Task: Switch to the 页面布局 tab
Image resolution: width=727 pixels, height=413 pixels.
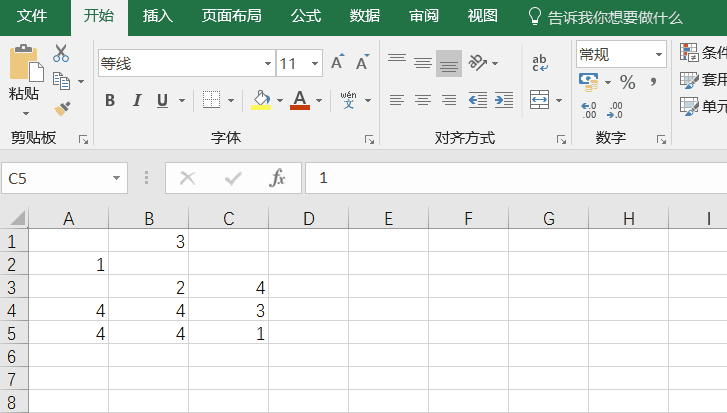Action: coord(231,16)
